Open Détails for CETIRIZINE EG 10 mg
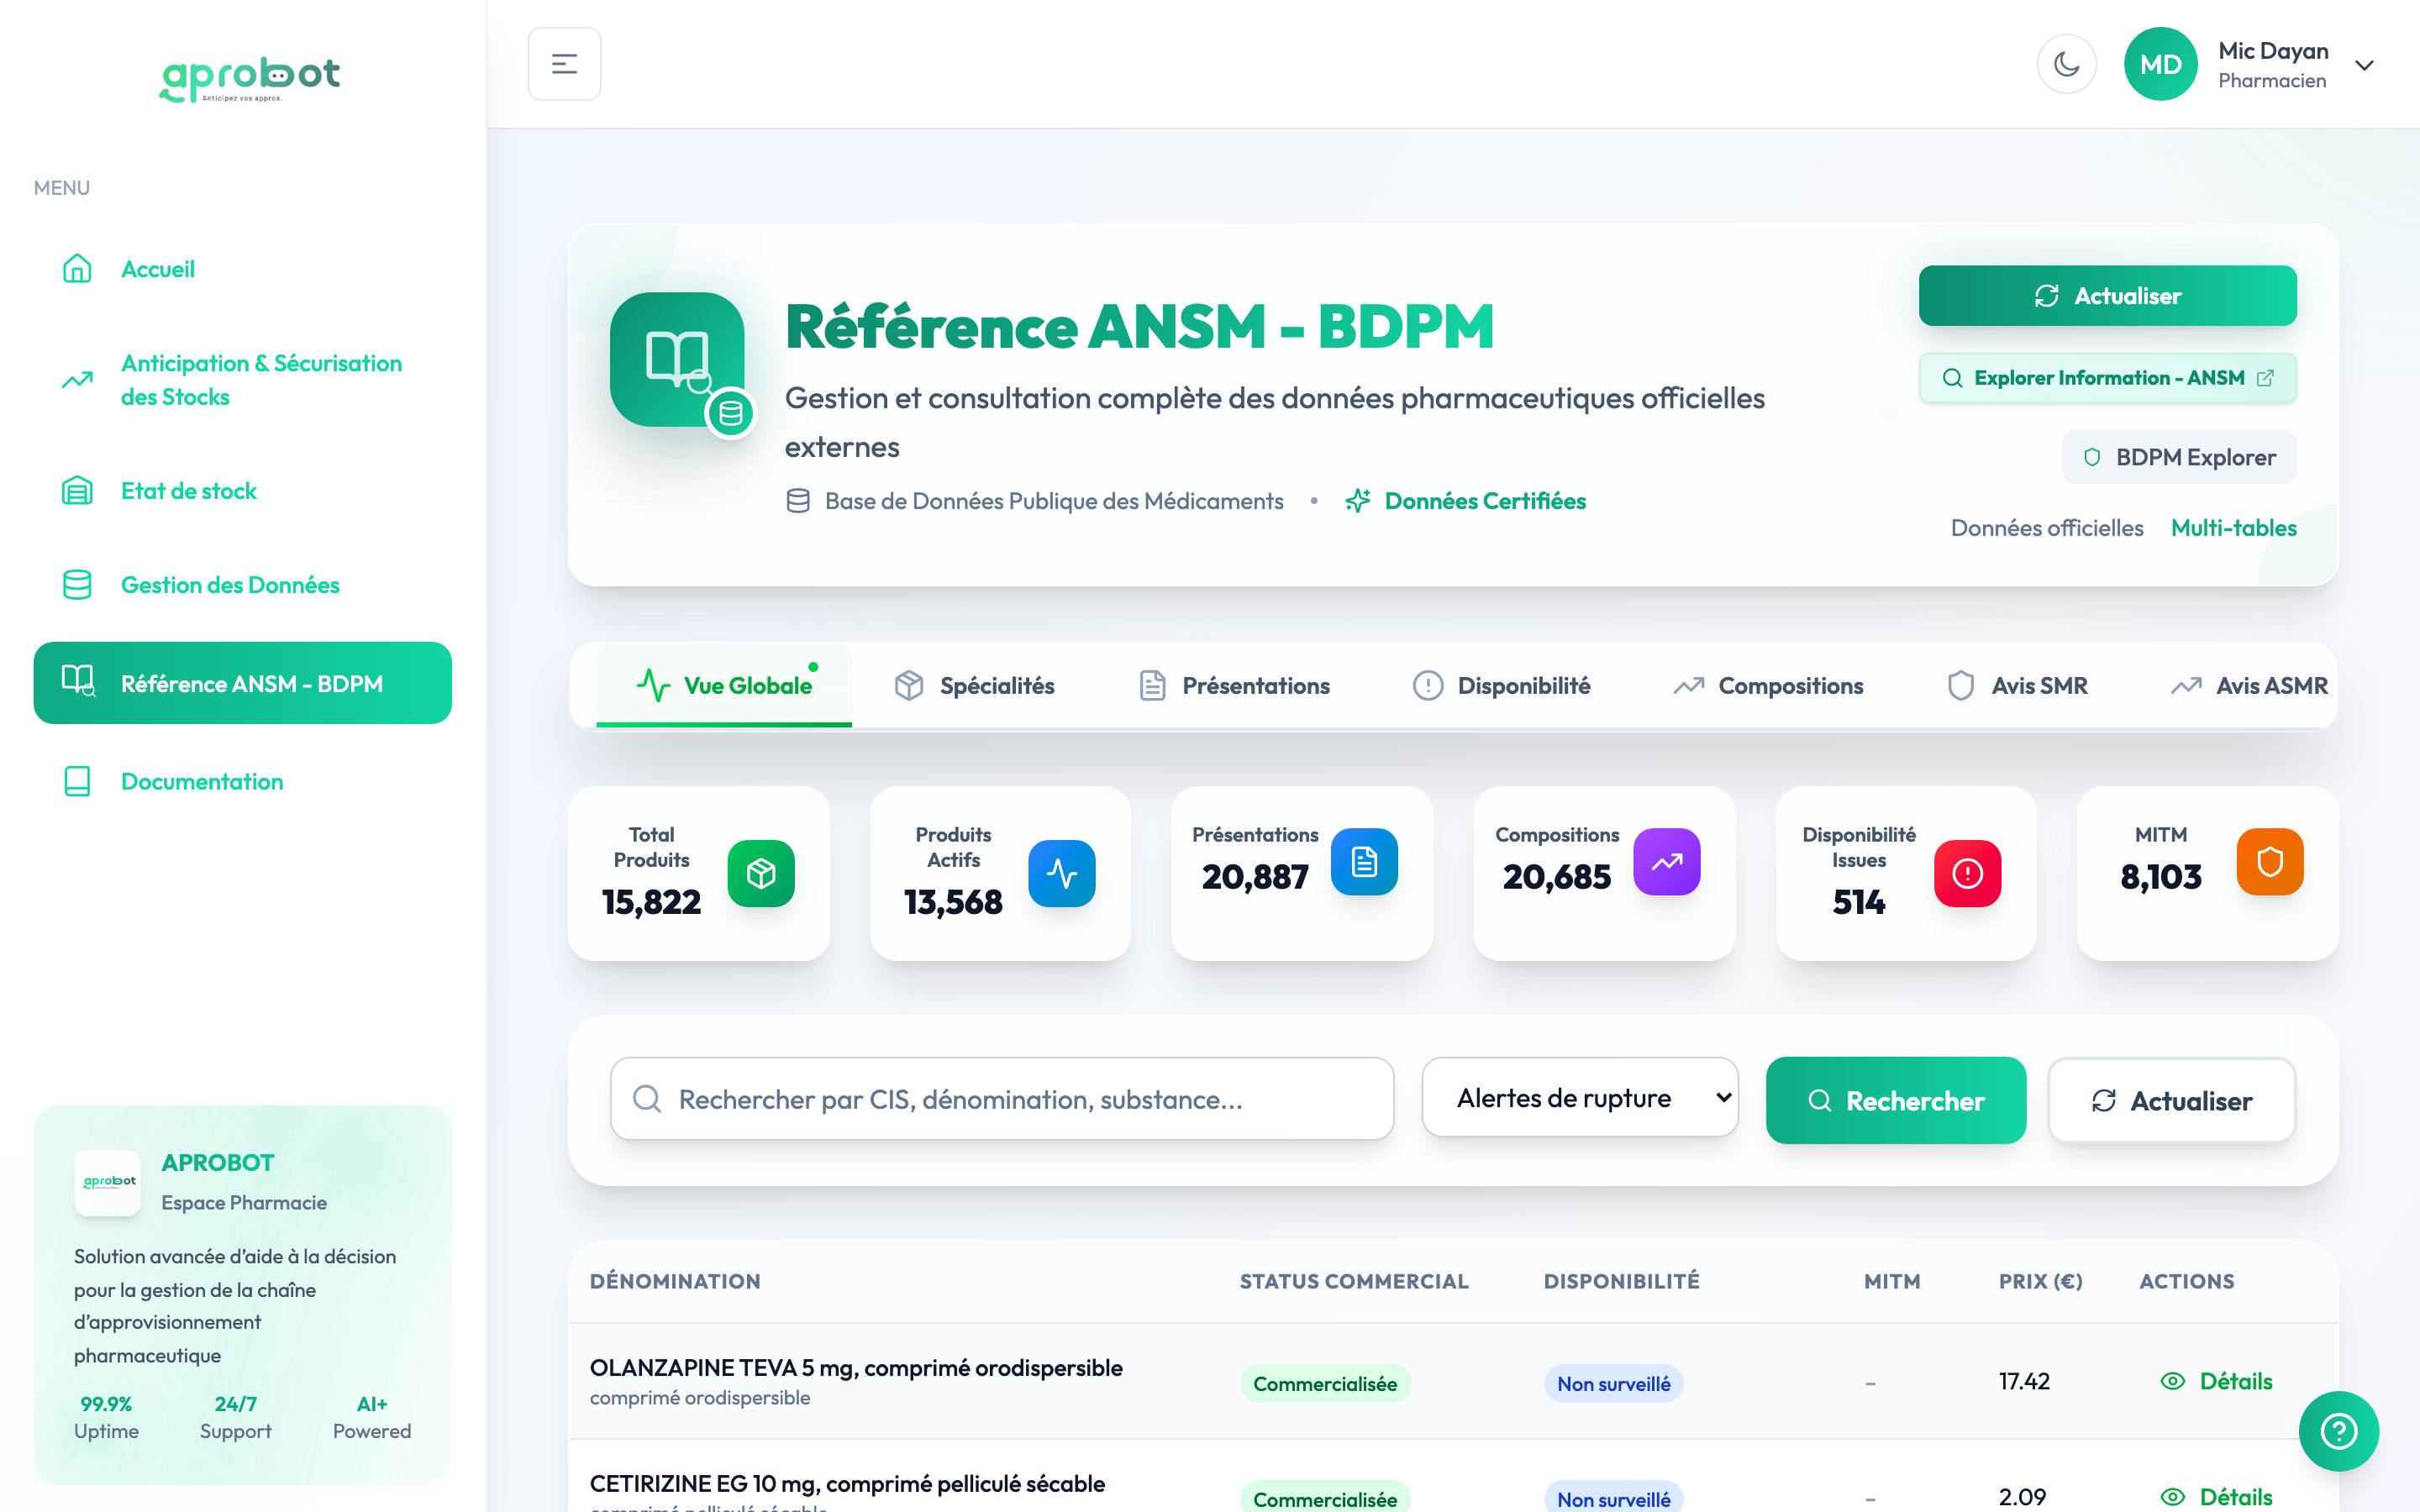 [2216, 1497]
